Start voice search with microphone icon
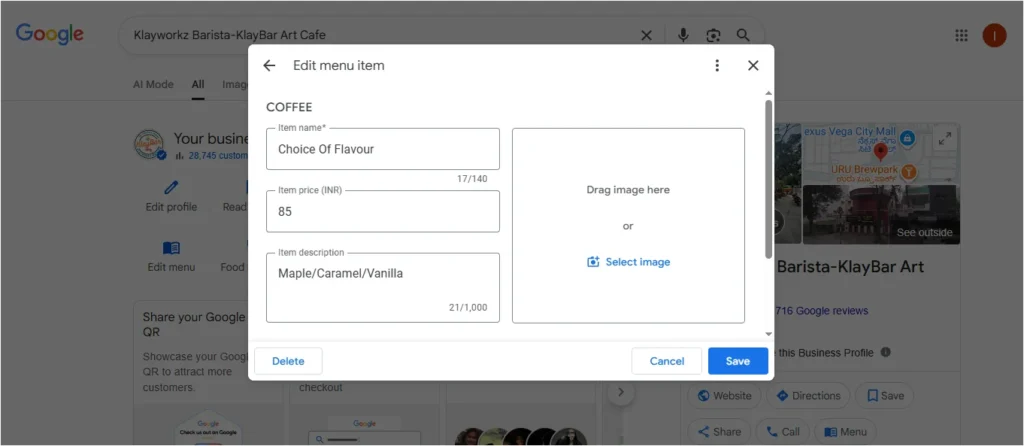Screen dimensions: 1024x446 click(x=683, y=35)
